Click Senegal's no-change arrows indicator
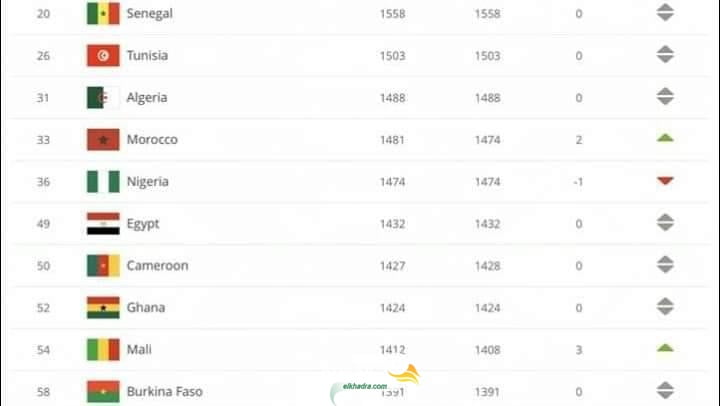 click(665, 12)
